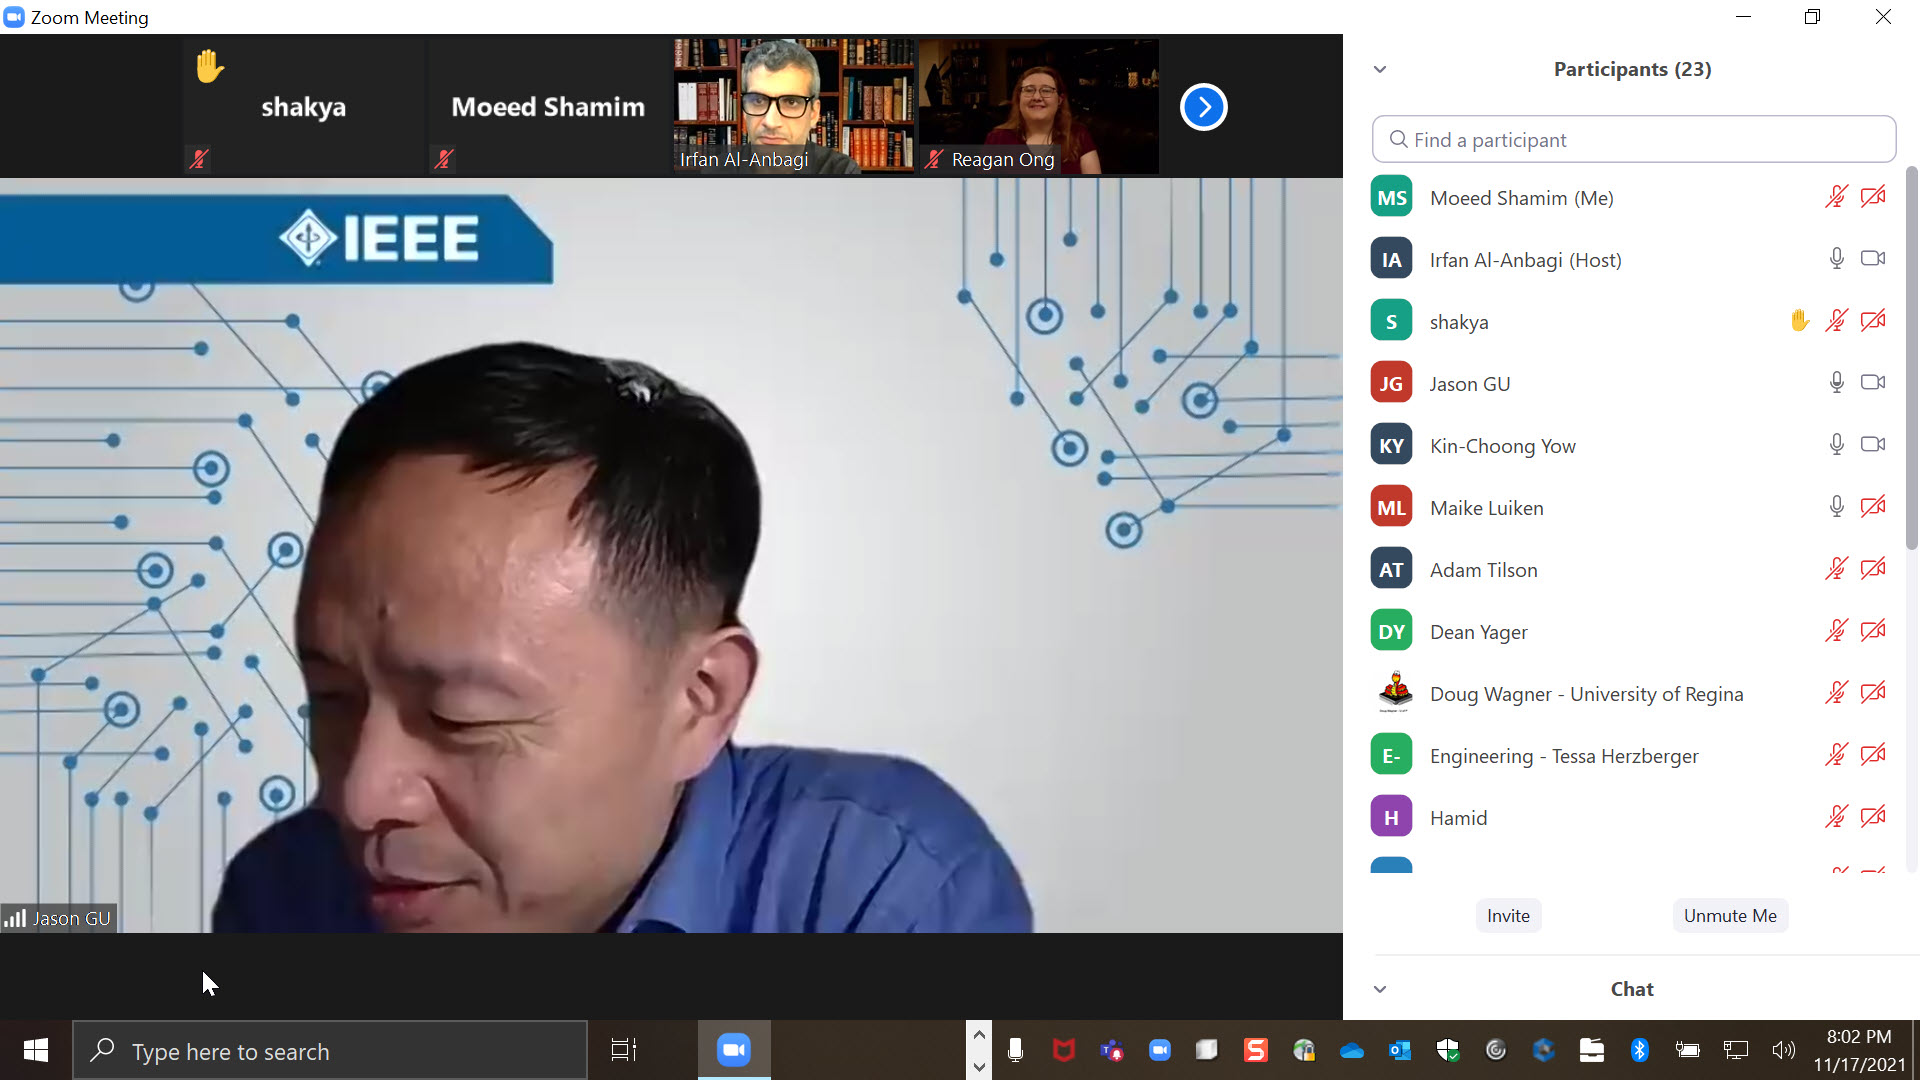Toggle Doug Wagner's muted microphone icon

(x=1836, y=693)
